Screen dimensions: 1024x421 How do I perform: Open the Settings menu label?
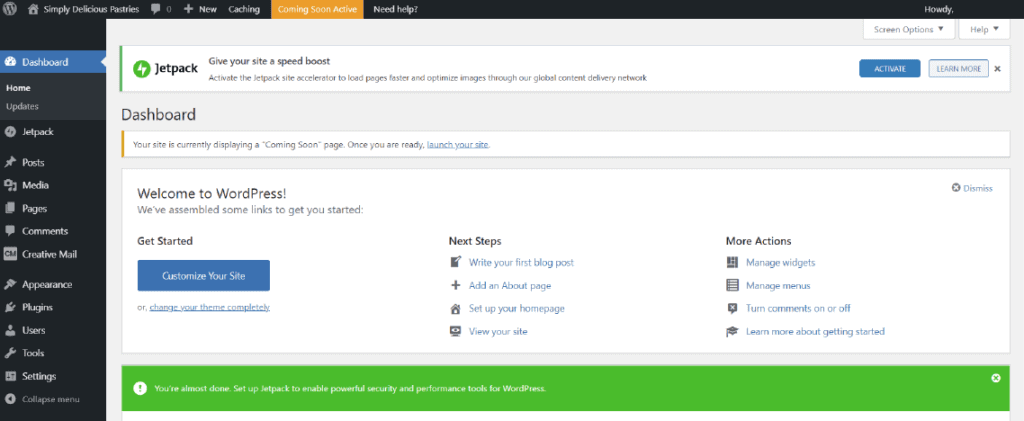click(39, 376)
